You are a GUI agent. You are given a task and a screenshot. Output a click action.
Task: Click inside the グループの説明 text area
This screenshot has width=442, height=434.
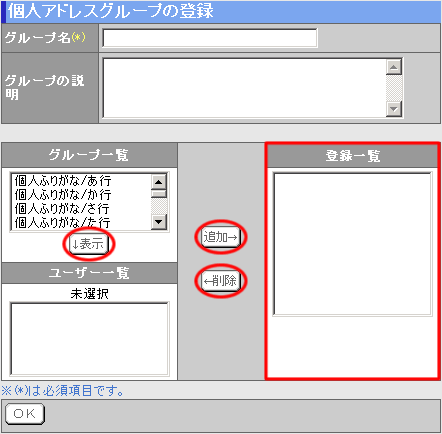[245, 88]
